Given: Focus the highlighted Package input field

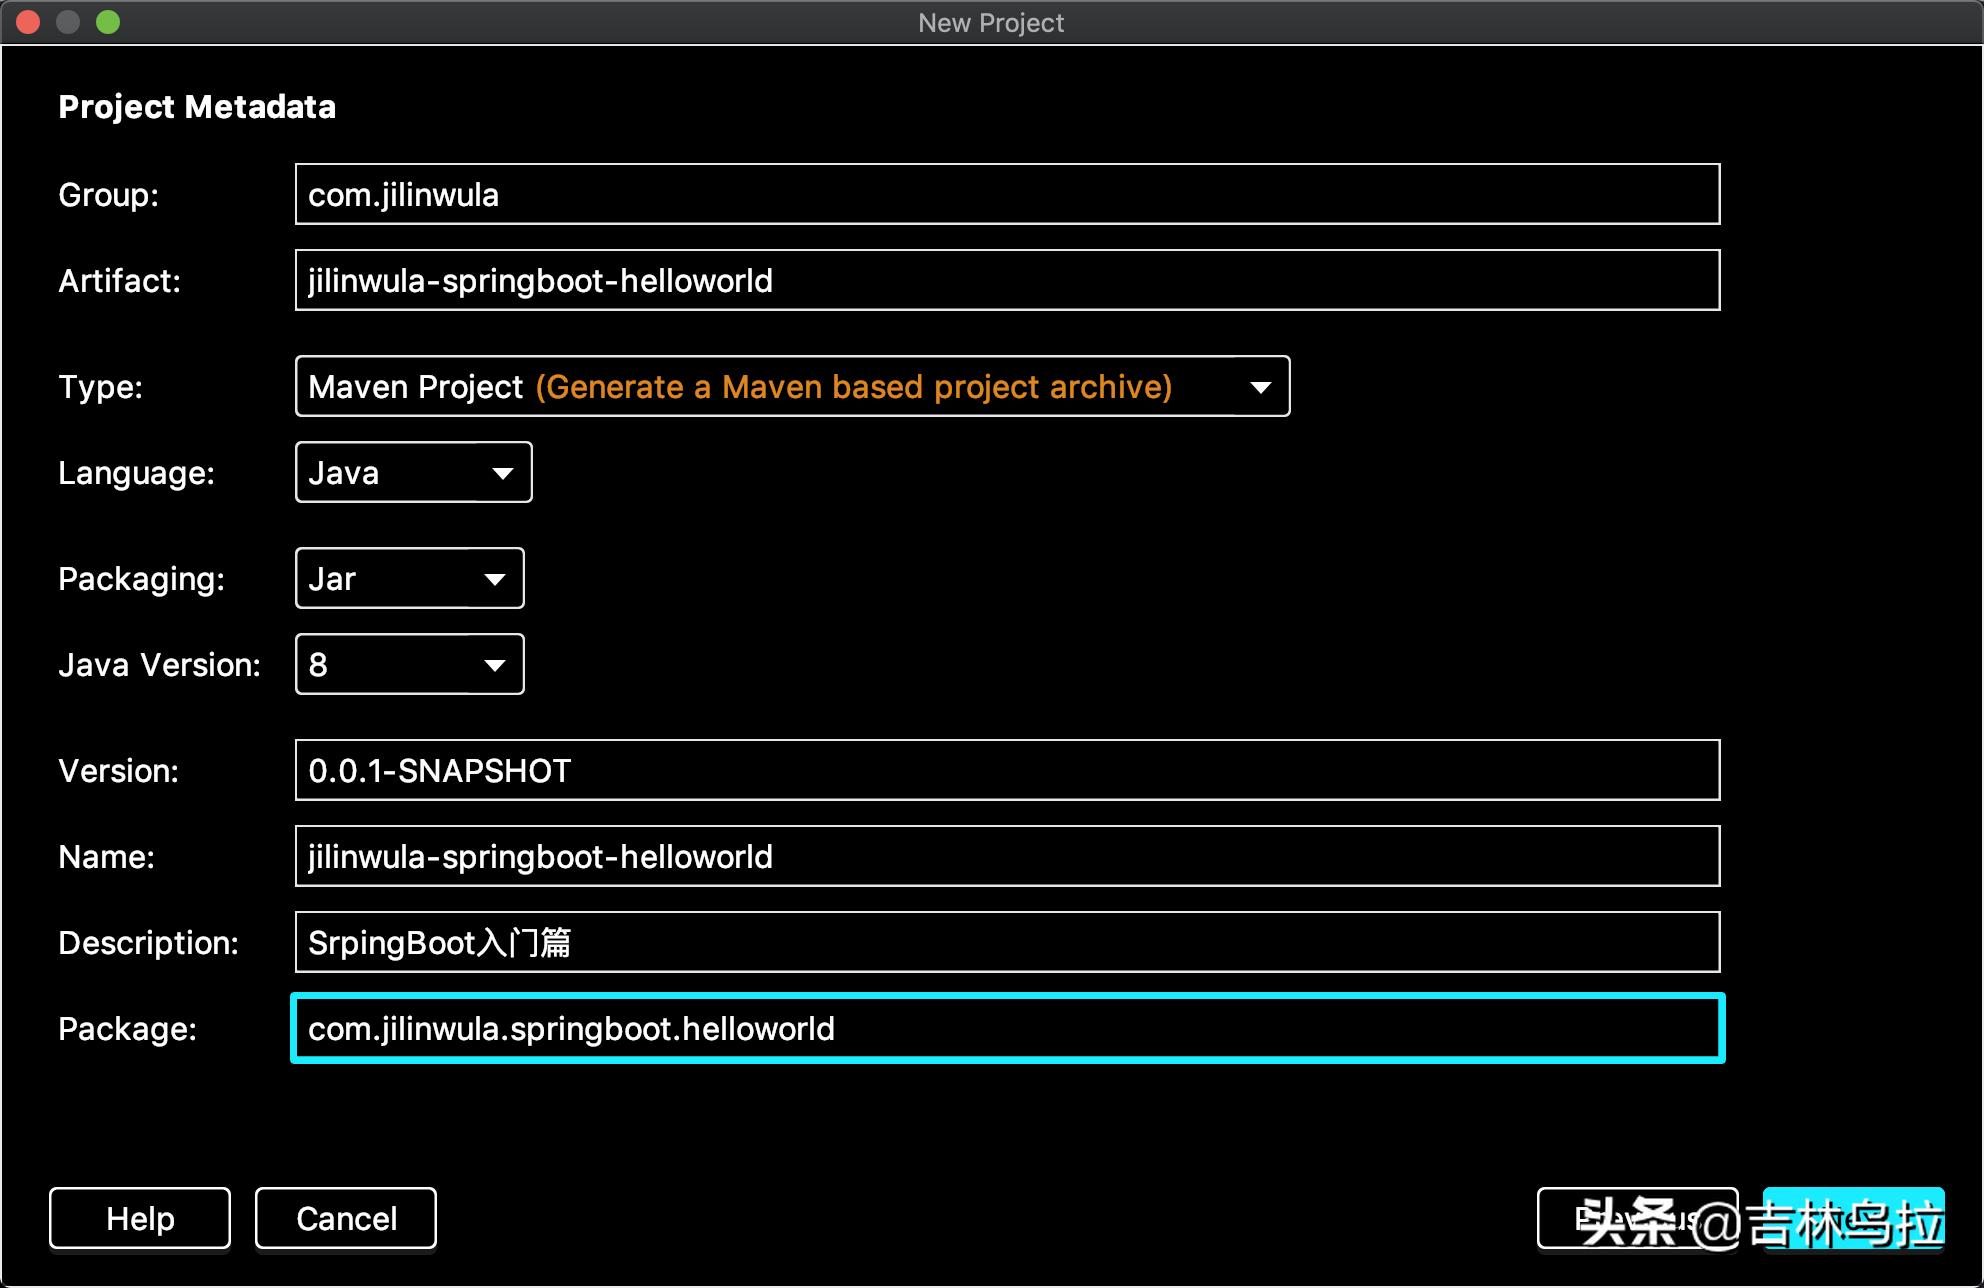Looking at the screenshot, I should pos(1006,1028).
